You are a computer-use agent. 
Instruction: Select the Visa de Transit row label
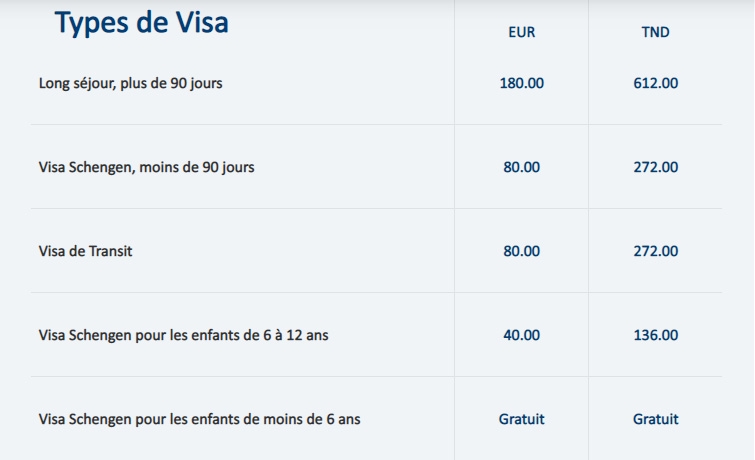(85, 251)
